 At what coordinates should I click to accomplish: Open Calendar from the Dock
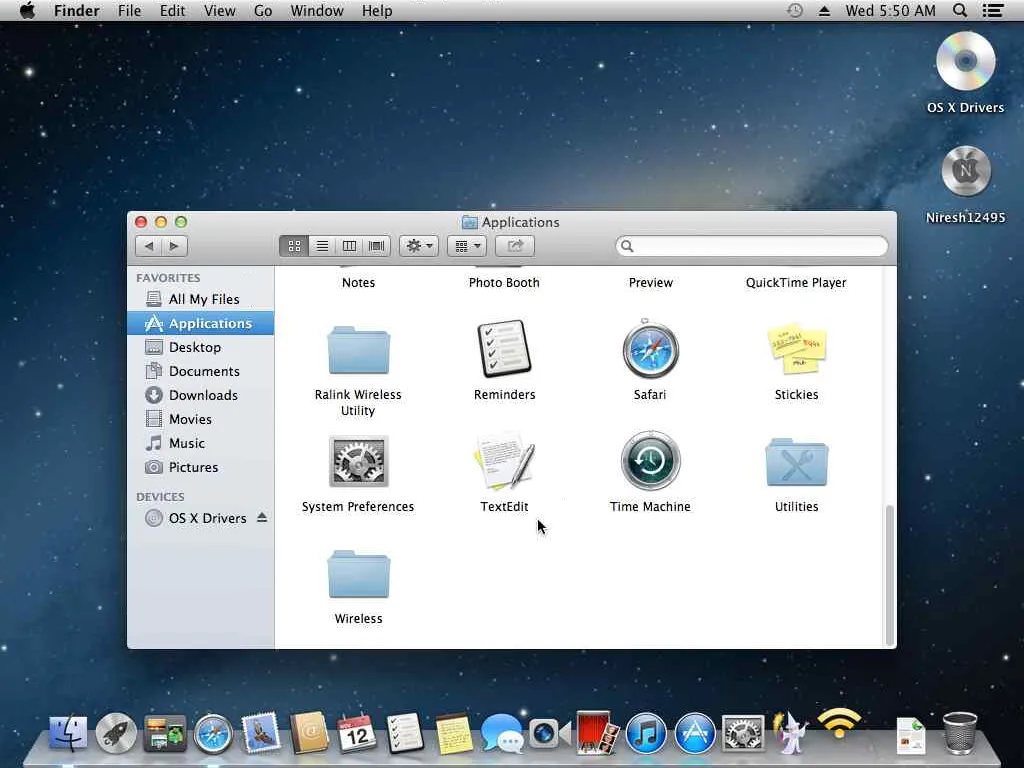(x=357, y=733)
